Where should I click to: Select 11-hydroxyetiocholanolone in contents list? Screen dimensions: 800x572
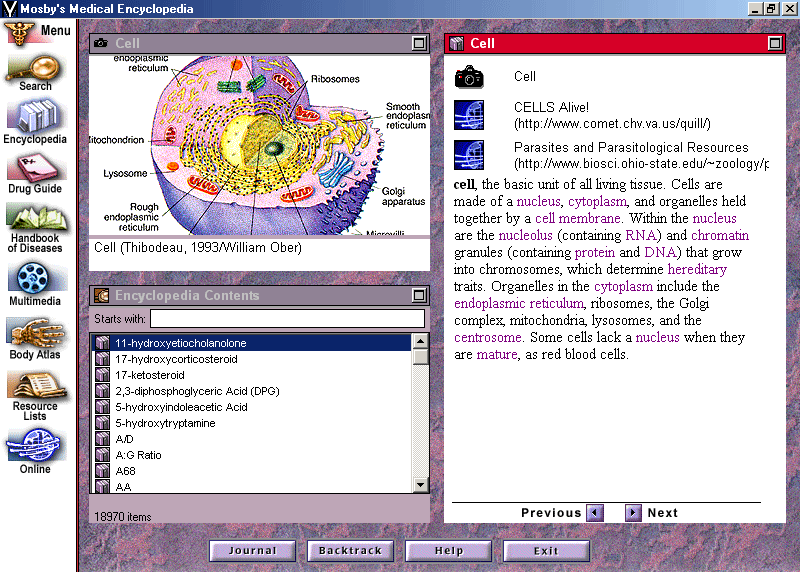click(252, 343)
